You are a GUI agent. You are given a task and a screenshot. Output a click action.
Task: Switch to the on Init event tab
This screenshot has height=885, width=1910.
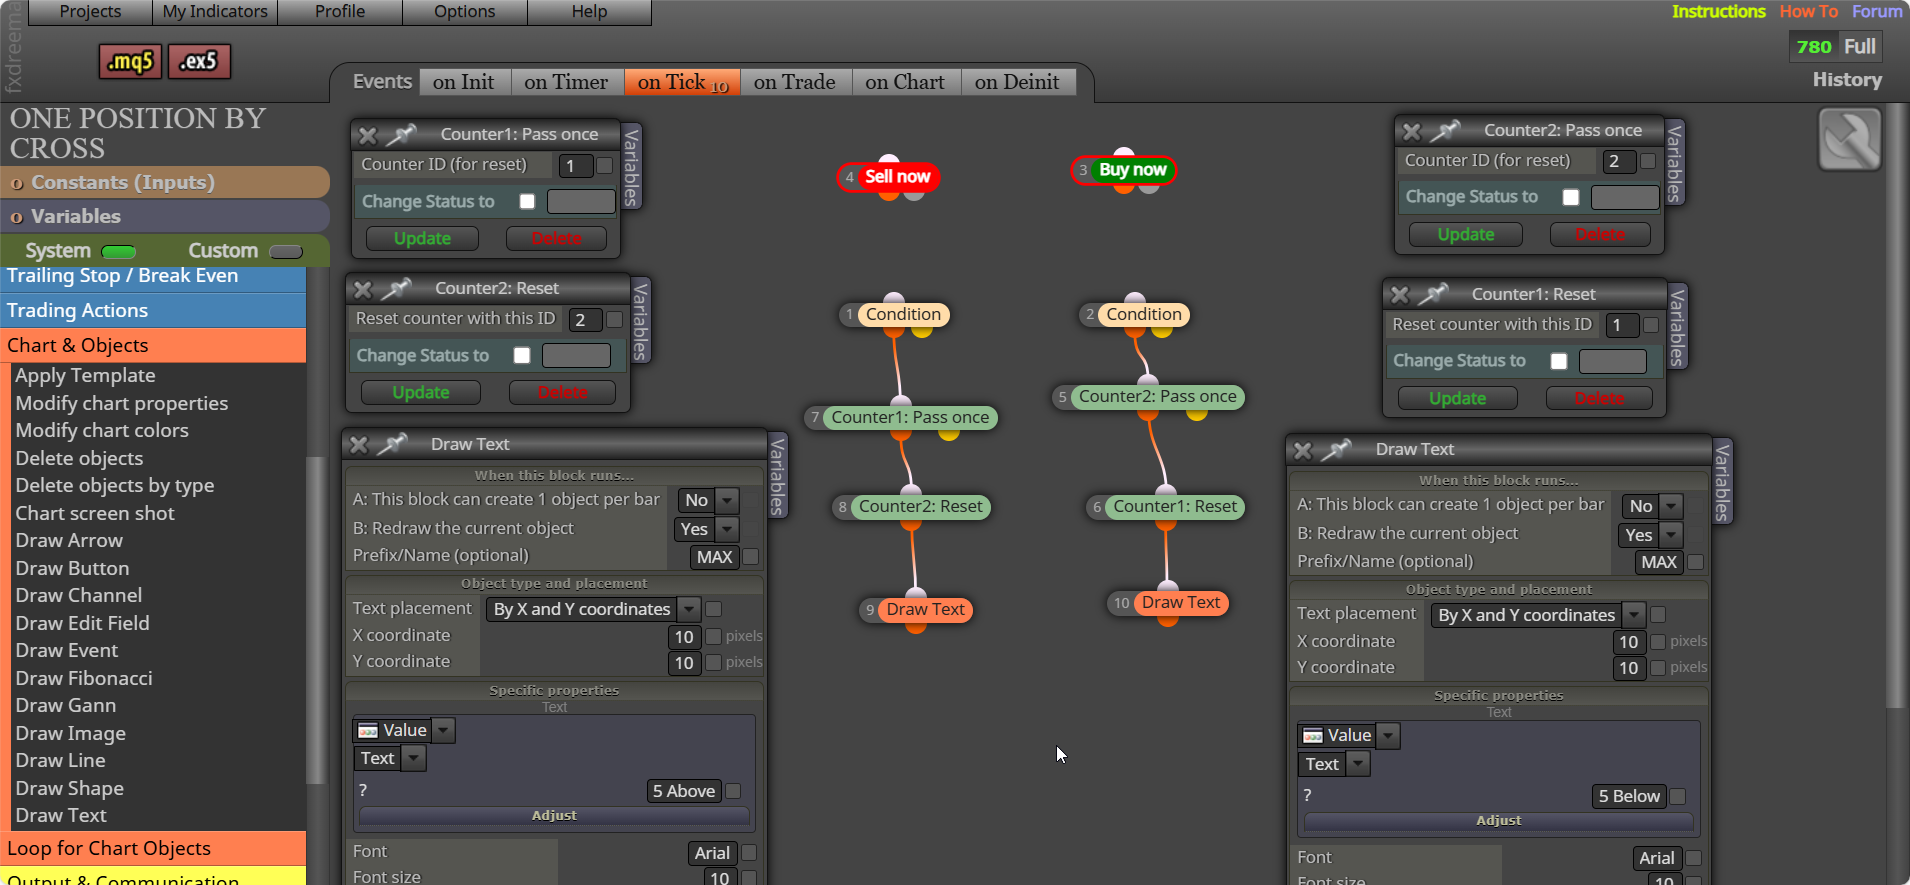point(464,82)
